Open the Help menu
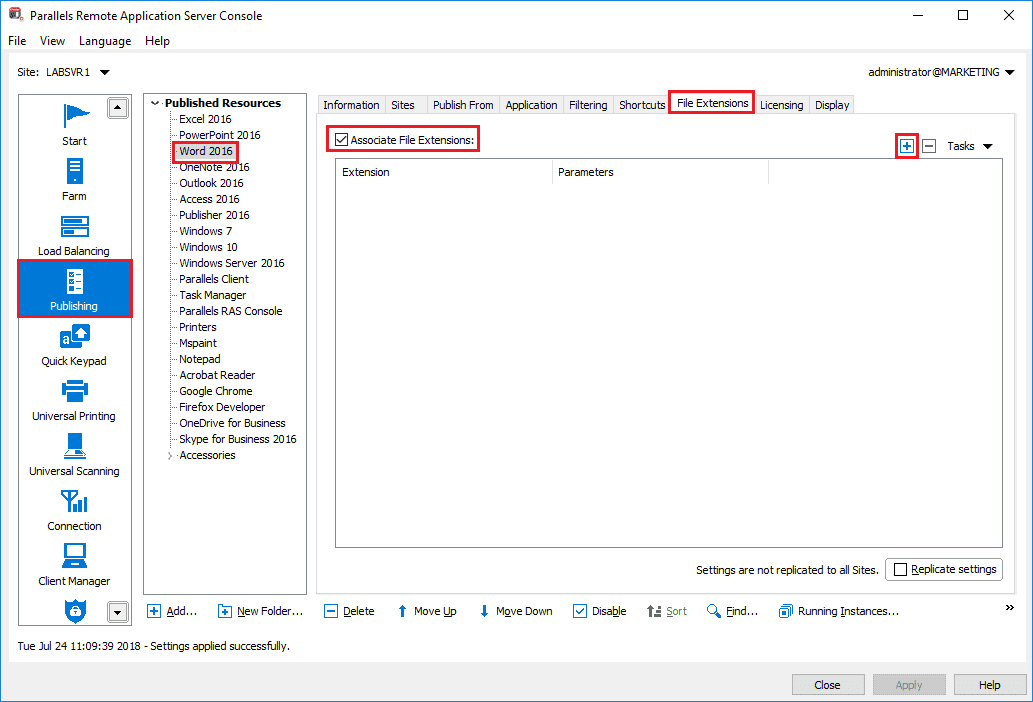The height and width of the screenshot is (702, 1033). pyautogui.click(x=157, y=41)
